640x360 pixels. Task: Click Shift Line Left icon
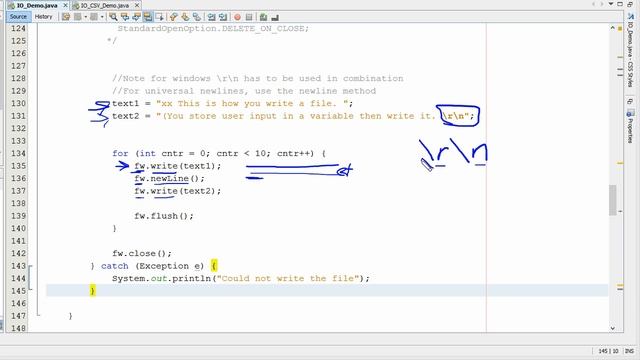click(x=211, y=17)
